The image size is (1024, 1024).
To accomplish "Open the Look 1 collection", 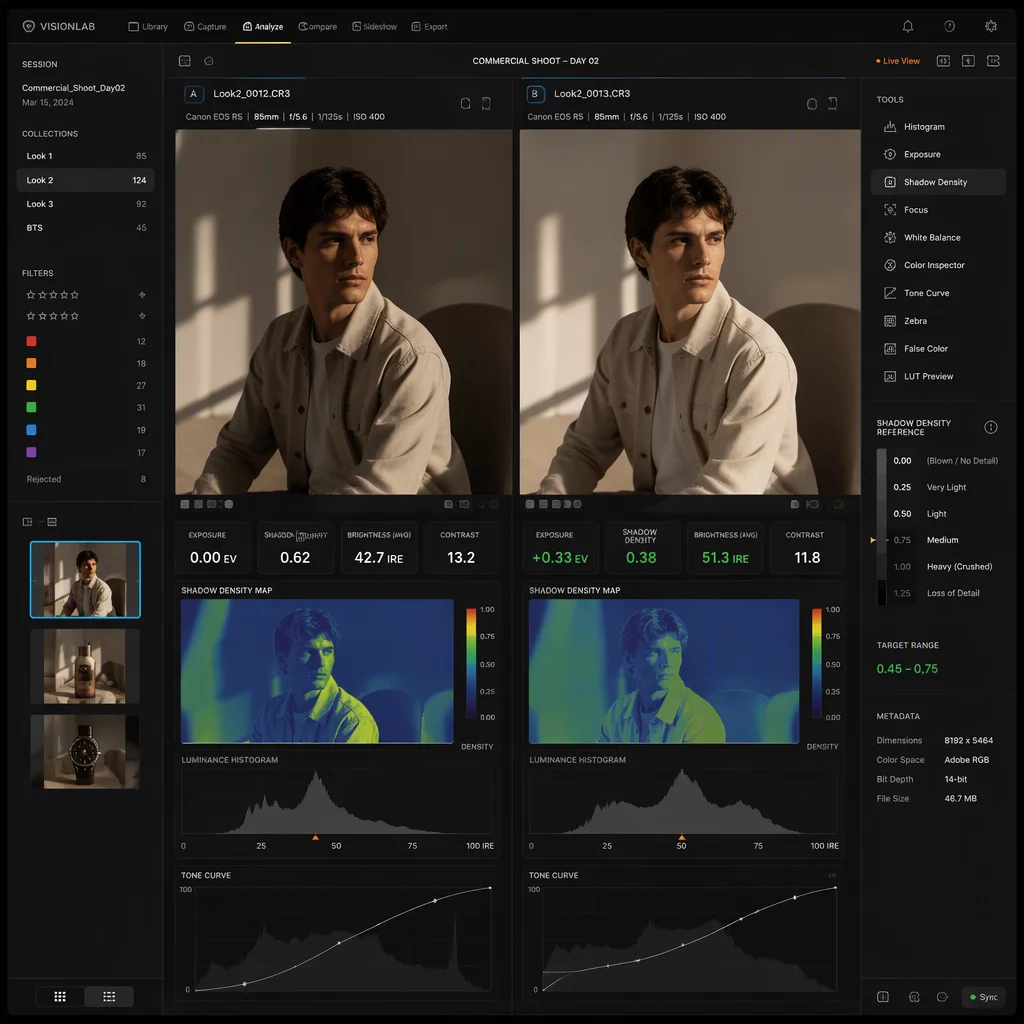I will click(x=86, y=156).
